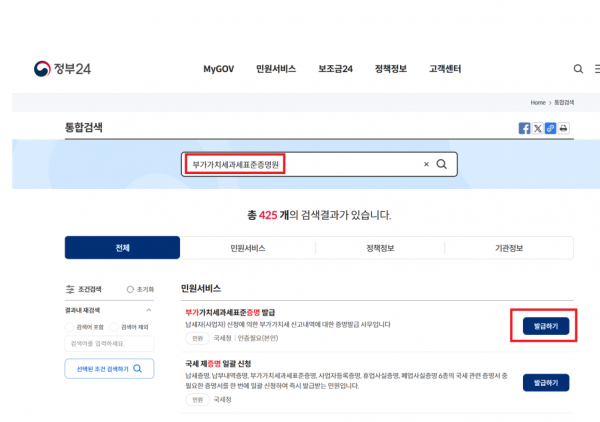Switch to the 민원서비스 results tab
This screenshot has width=600, height=422.
(247, 247)
